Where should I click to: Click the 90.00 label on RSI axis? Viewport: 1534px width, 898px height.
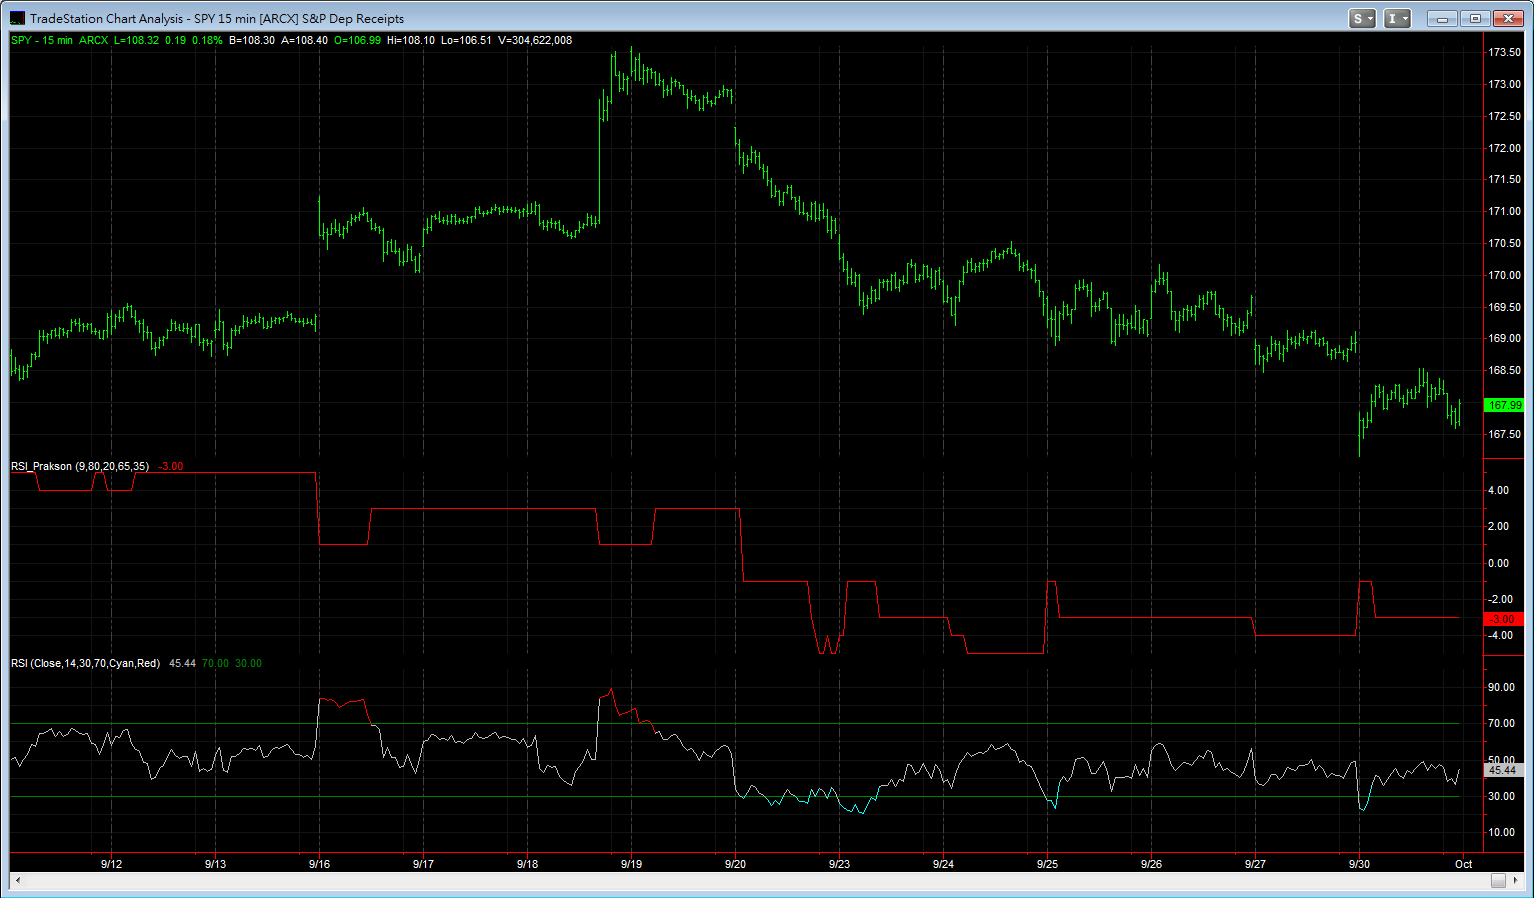pyautogui.click(x=1501, y=688)
